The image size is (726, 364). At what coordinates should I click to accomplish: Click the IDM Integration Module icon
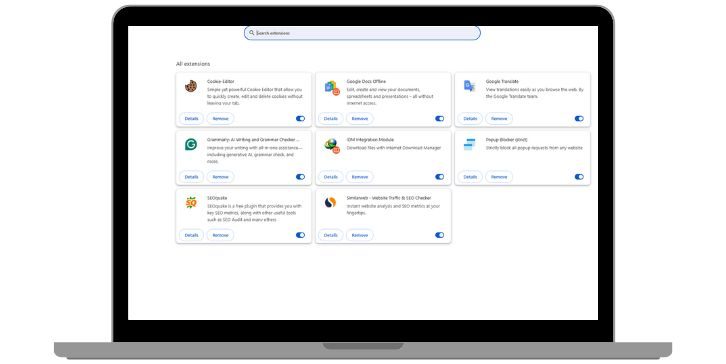[x=332, y=145]
